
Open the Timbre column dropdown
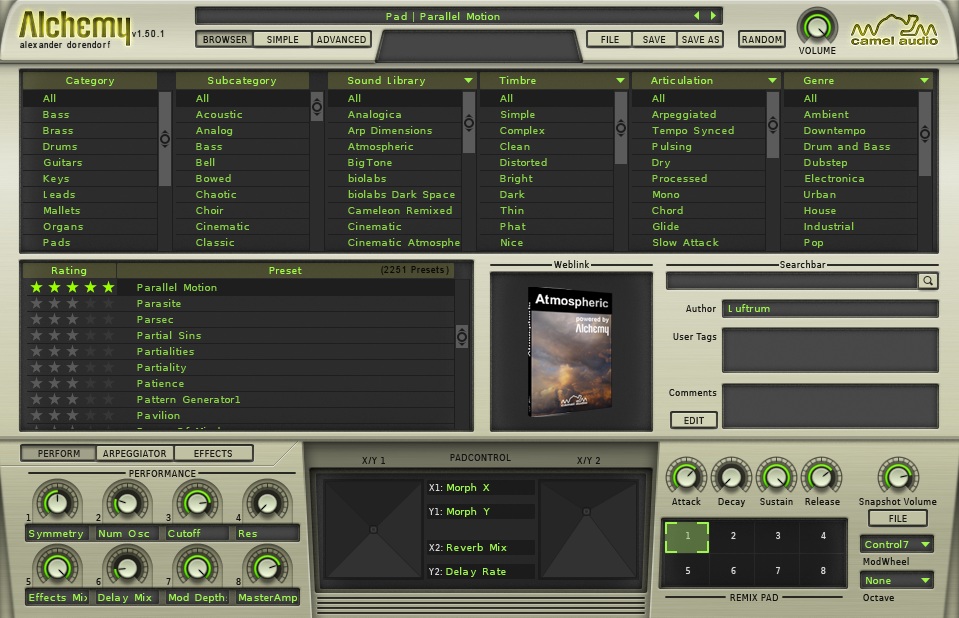pyautogui.click(x=620, y=81)
